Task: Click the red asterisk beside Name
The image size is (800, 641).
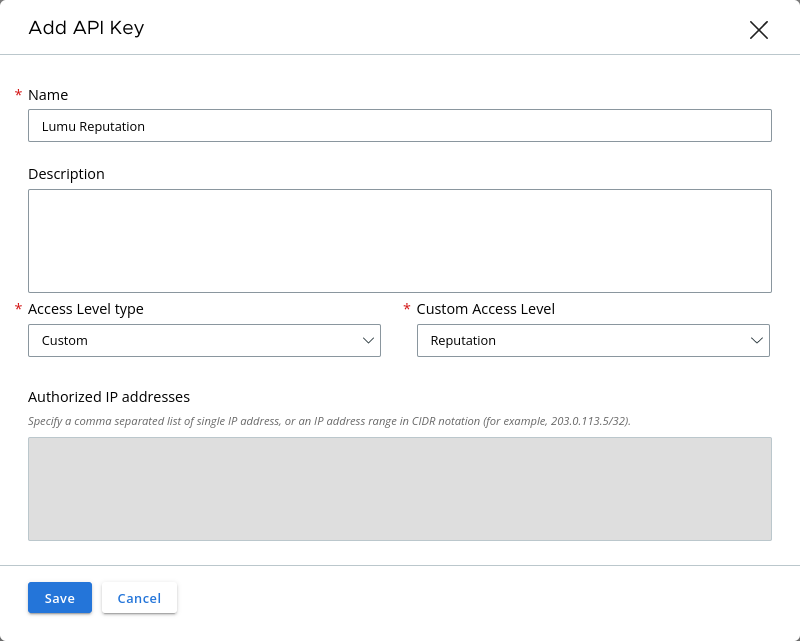Action: tap(18, 94)
